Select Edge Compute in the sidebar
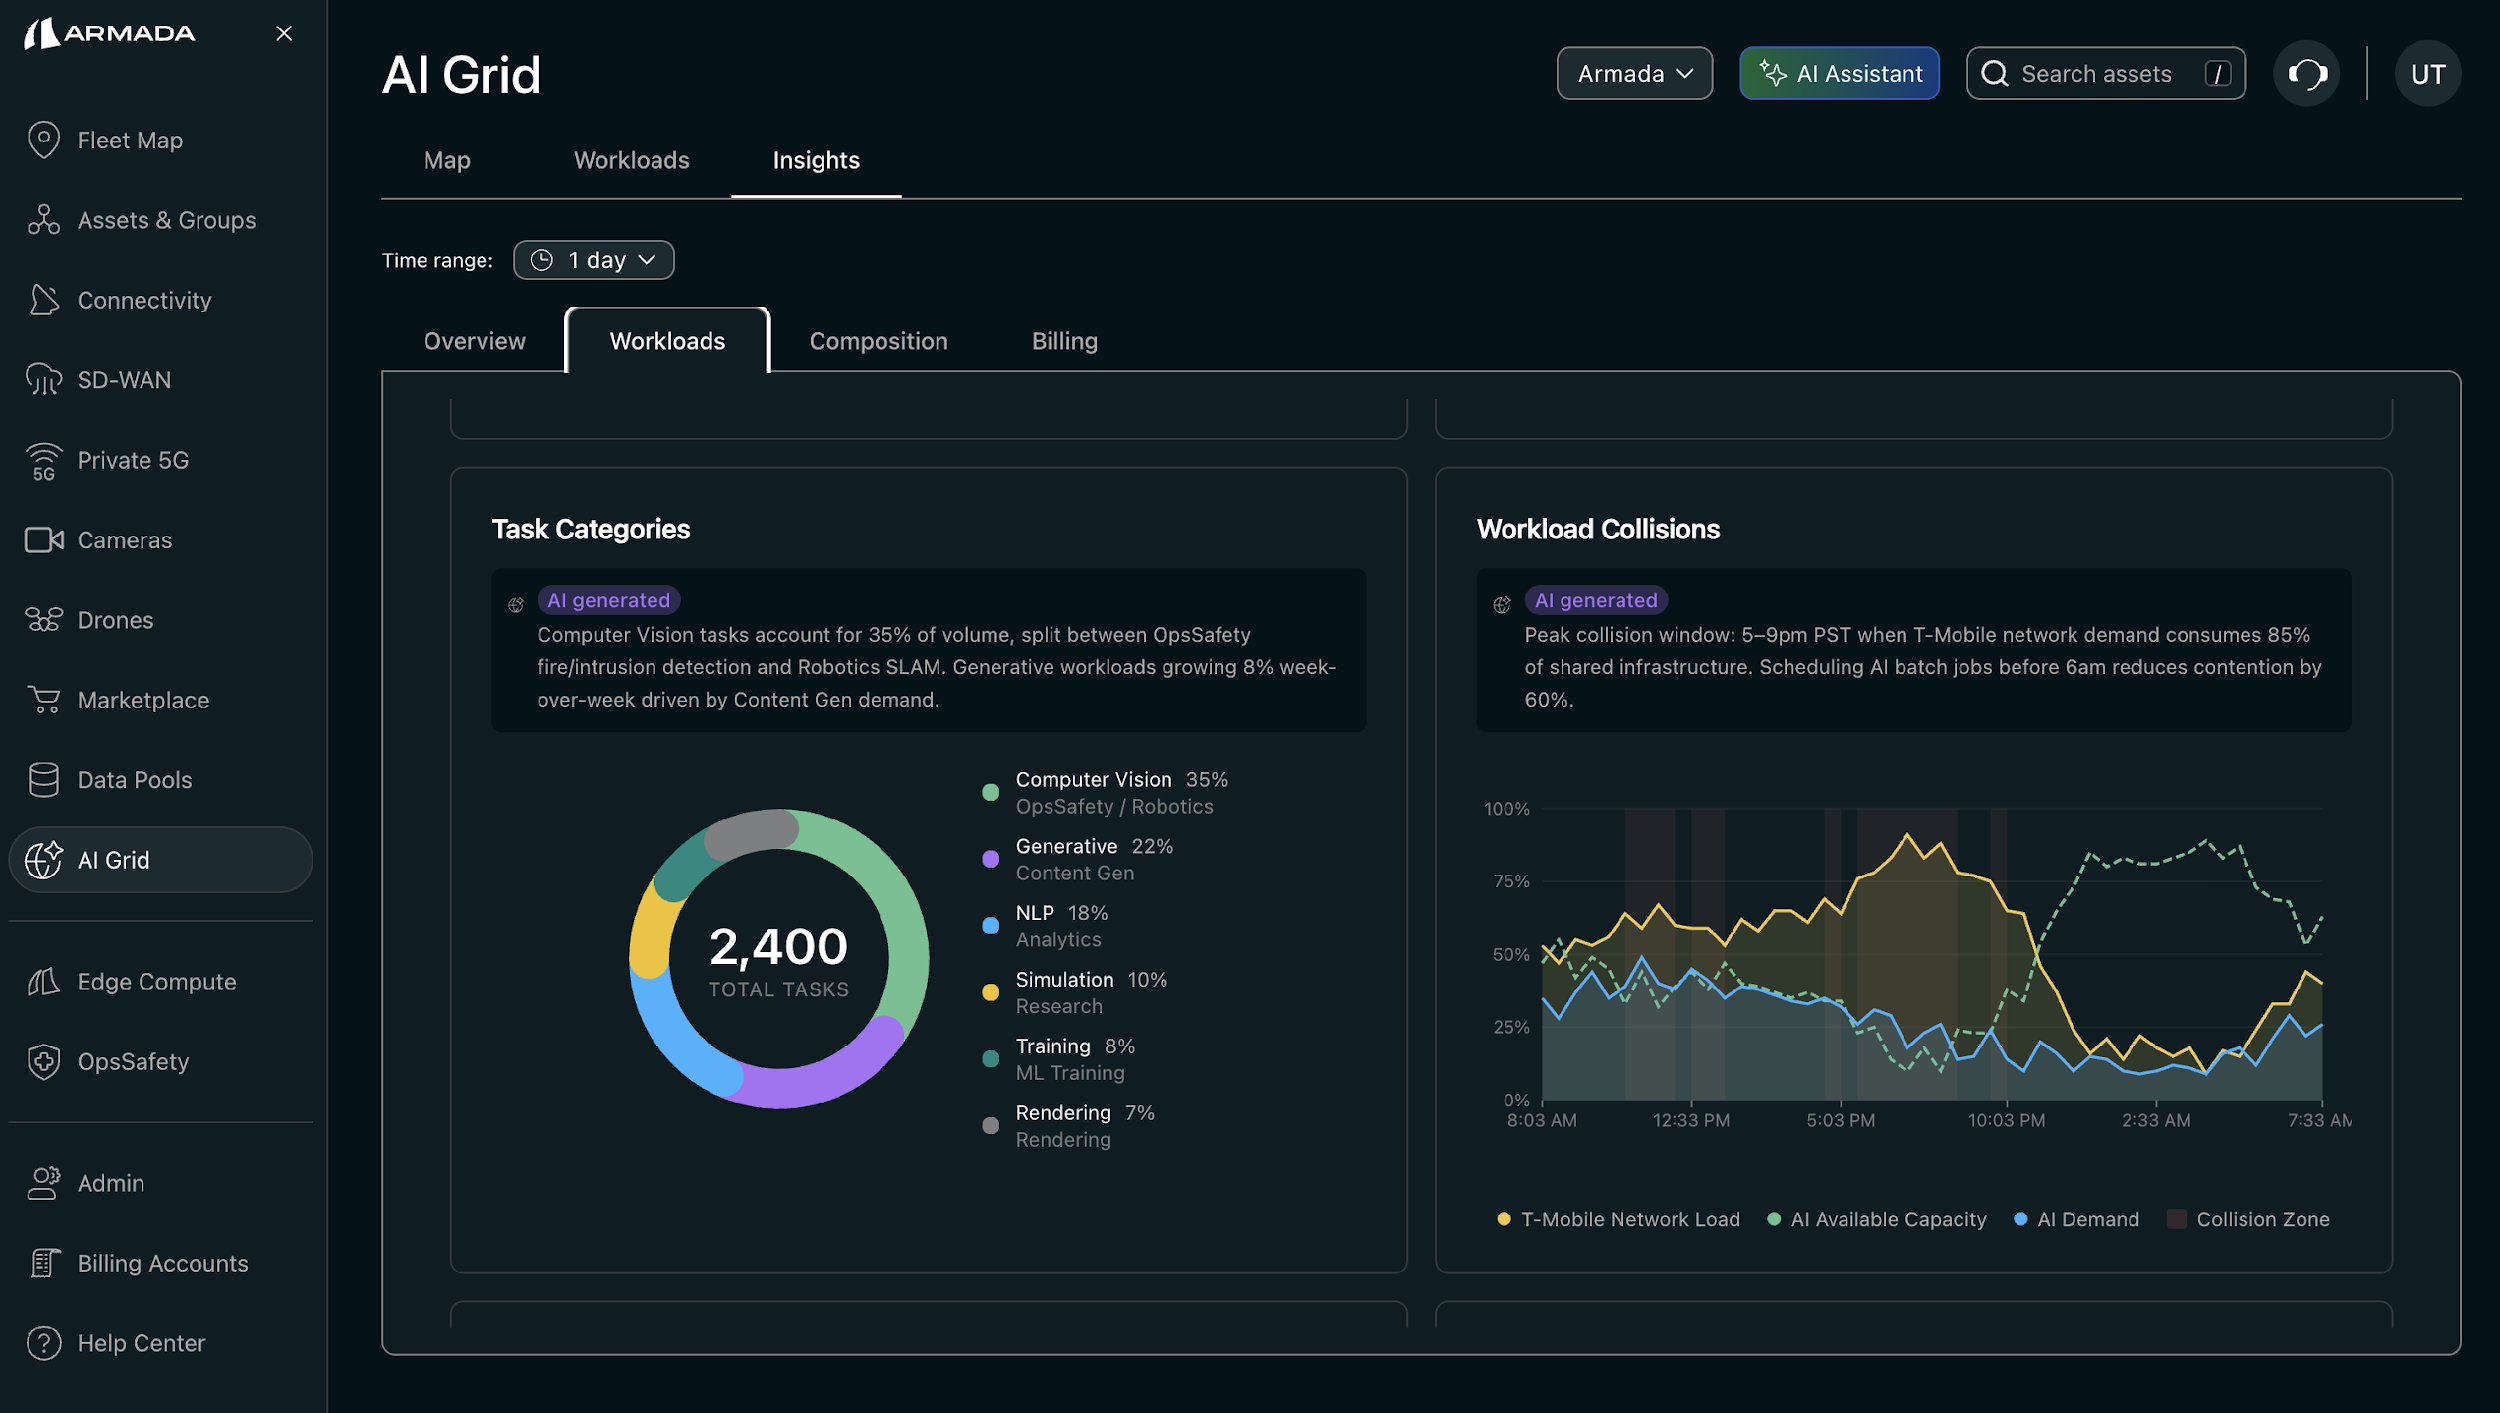 click(44, 981)
